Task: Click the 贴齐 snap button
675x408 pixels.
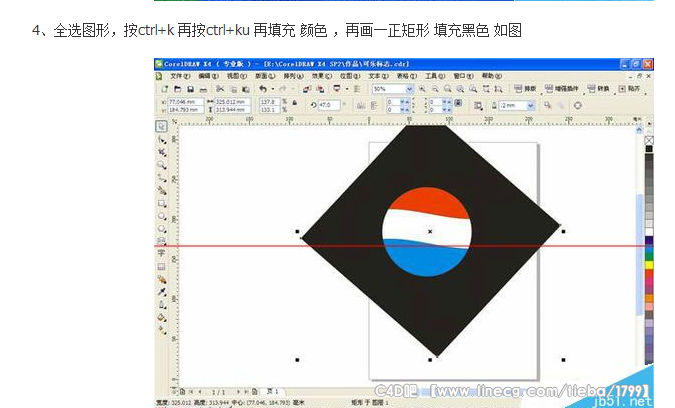Action: [x=629, y=89]
